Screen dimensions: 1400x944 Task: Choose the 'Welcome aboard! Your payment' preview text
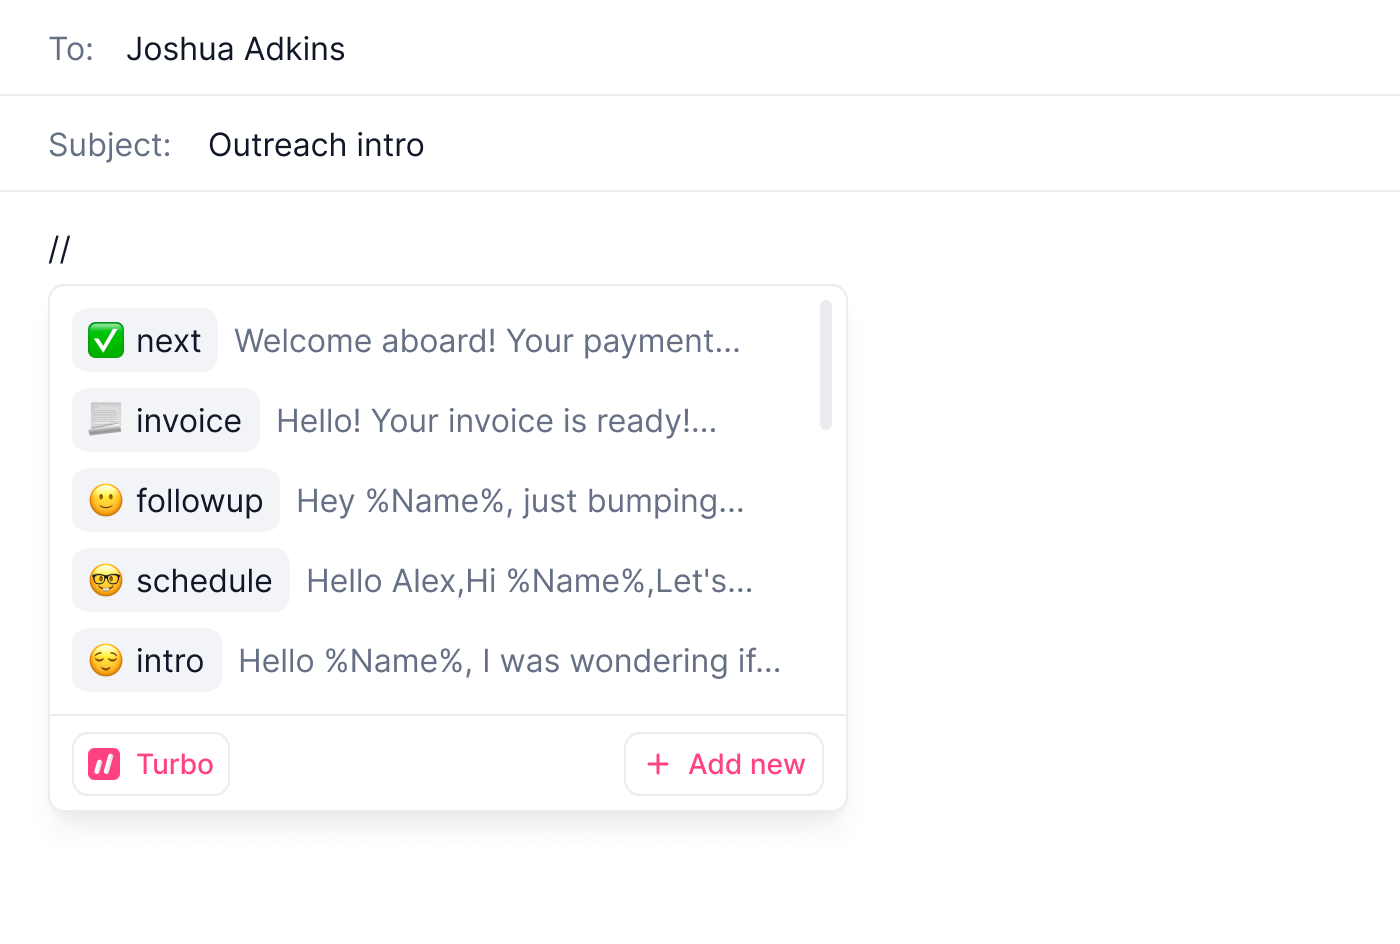[x=488, y=341]
